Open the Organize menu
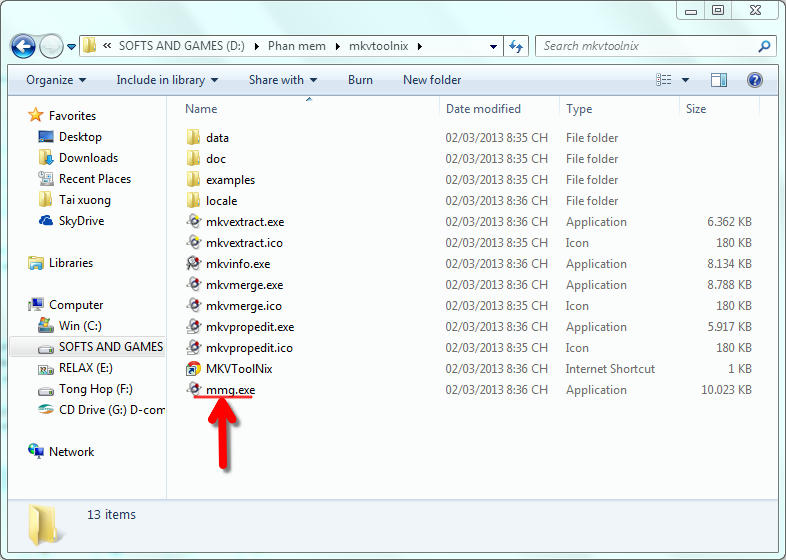786x560 pixels. [56, 80]
